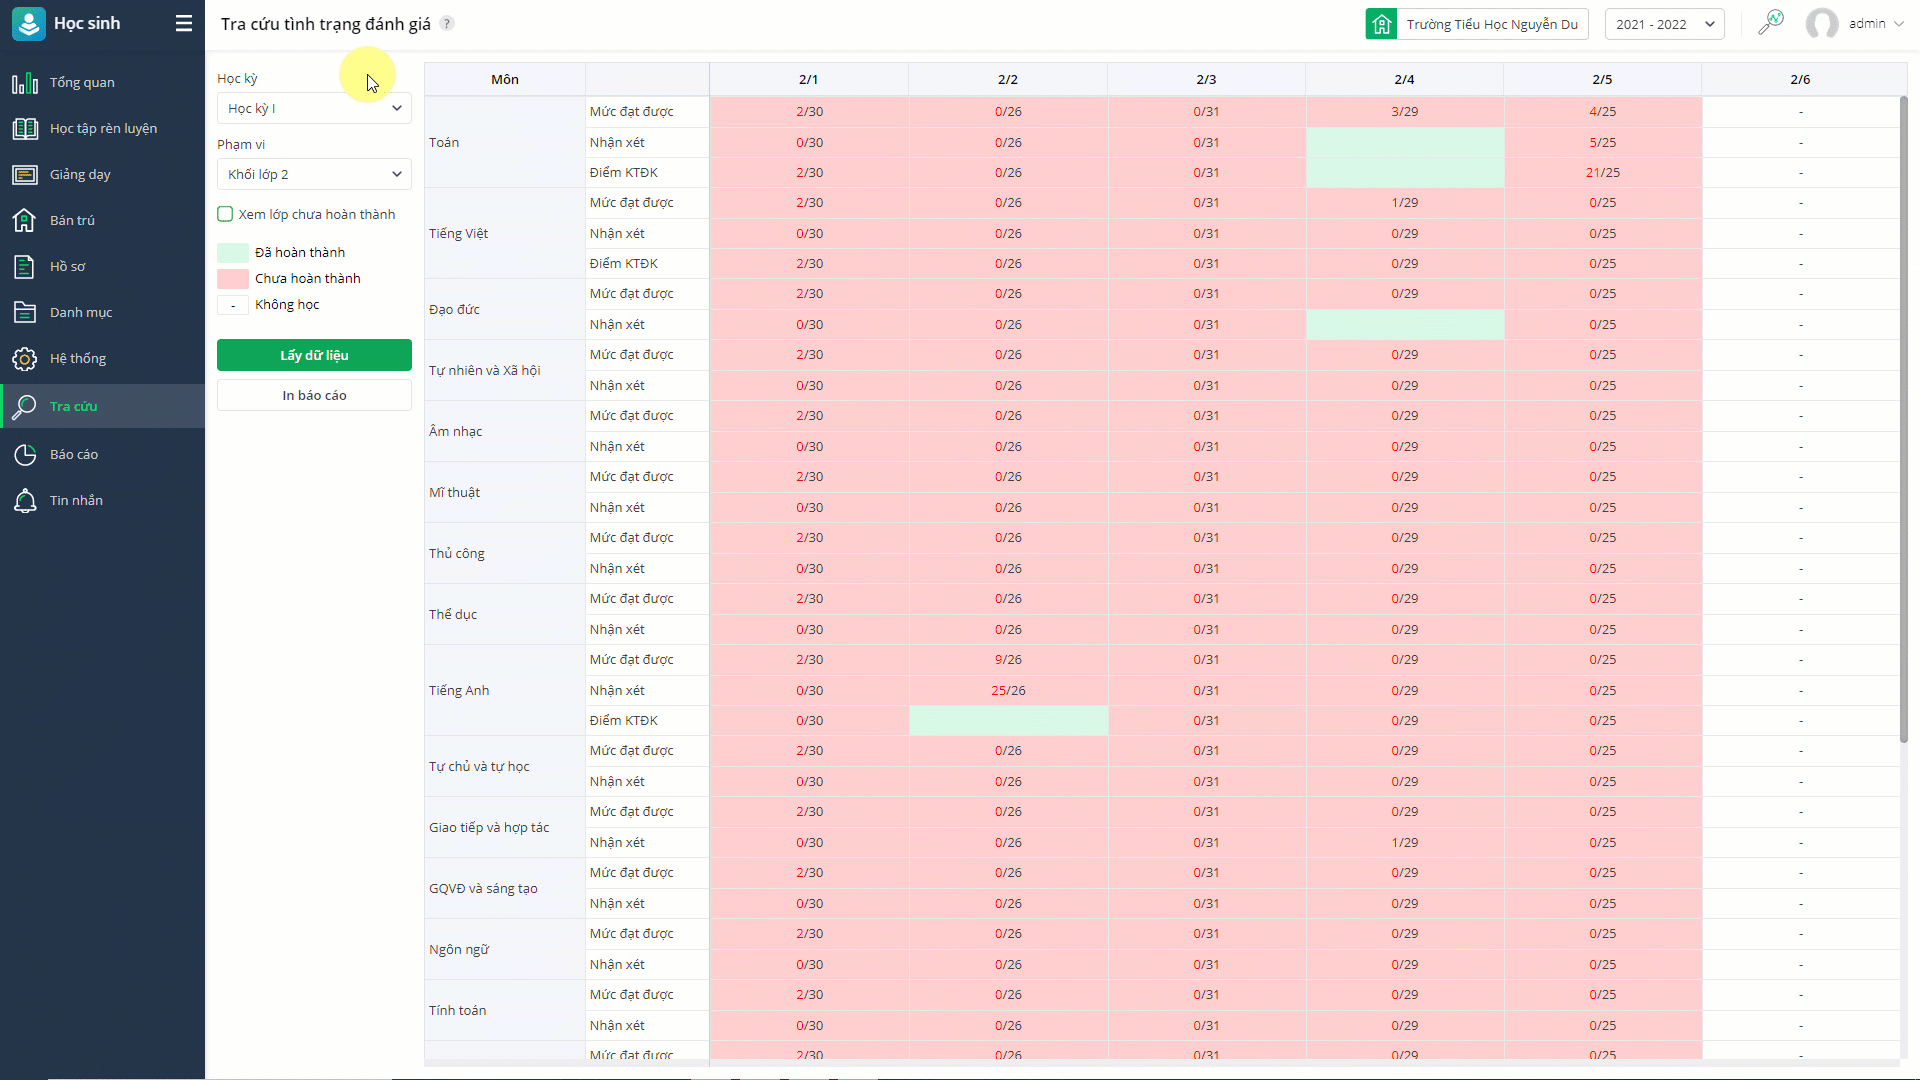Click the help question mark icon
Viewport: 1920px width, 1080px height.
[447, 23]
